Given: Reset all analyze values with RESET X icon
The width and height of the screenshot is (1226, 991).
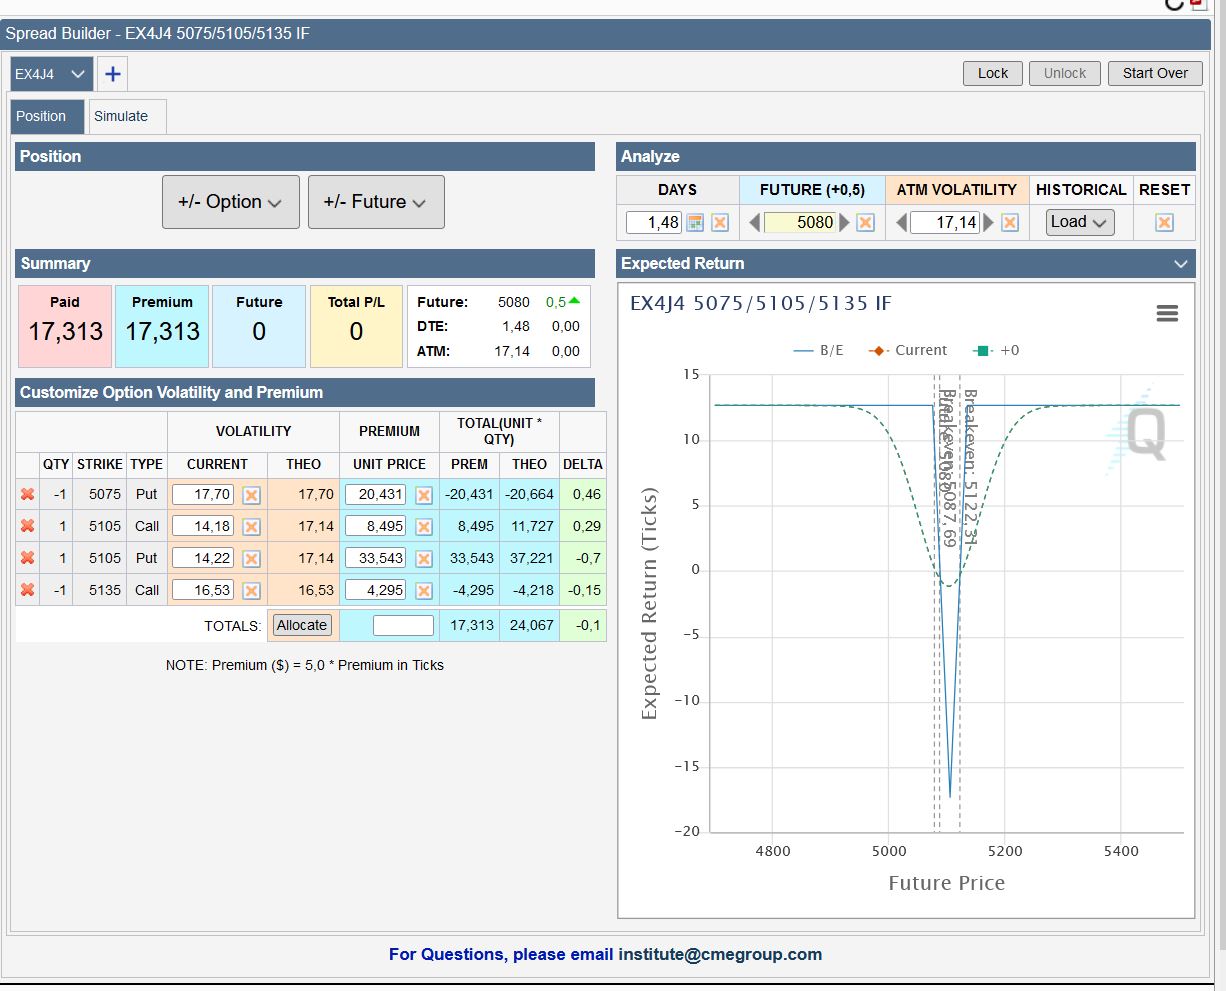Looking at the screenshot, I should coord(1164,222).
